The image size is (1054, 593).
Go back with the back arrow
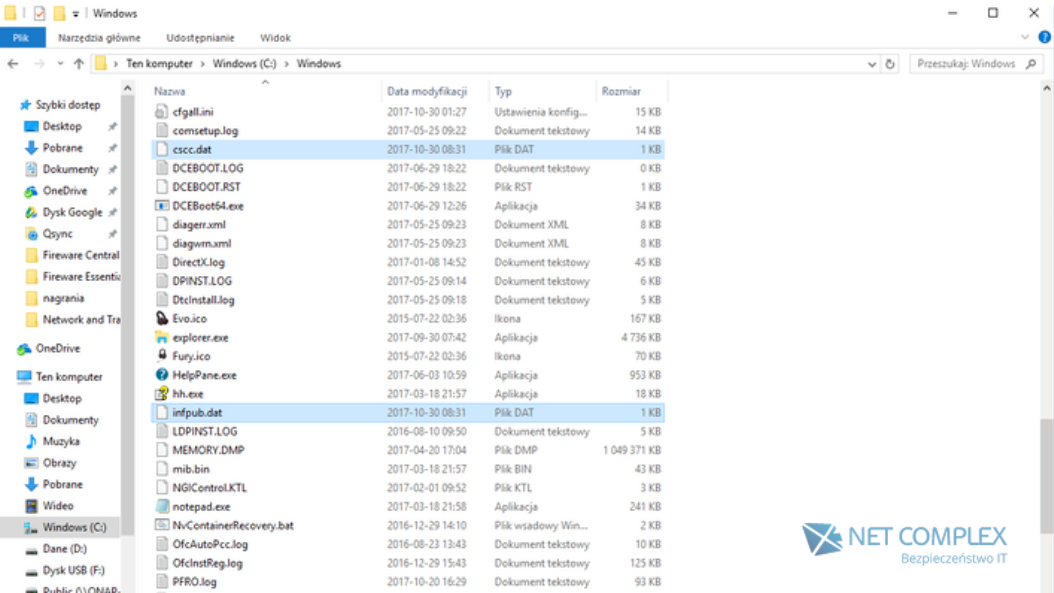(x=13, y=64)
